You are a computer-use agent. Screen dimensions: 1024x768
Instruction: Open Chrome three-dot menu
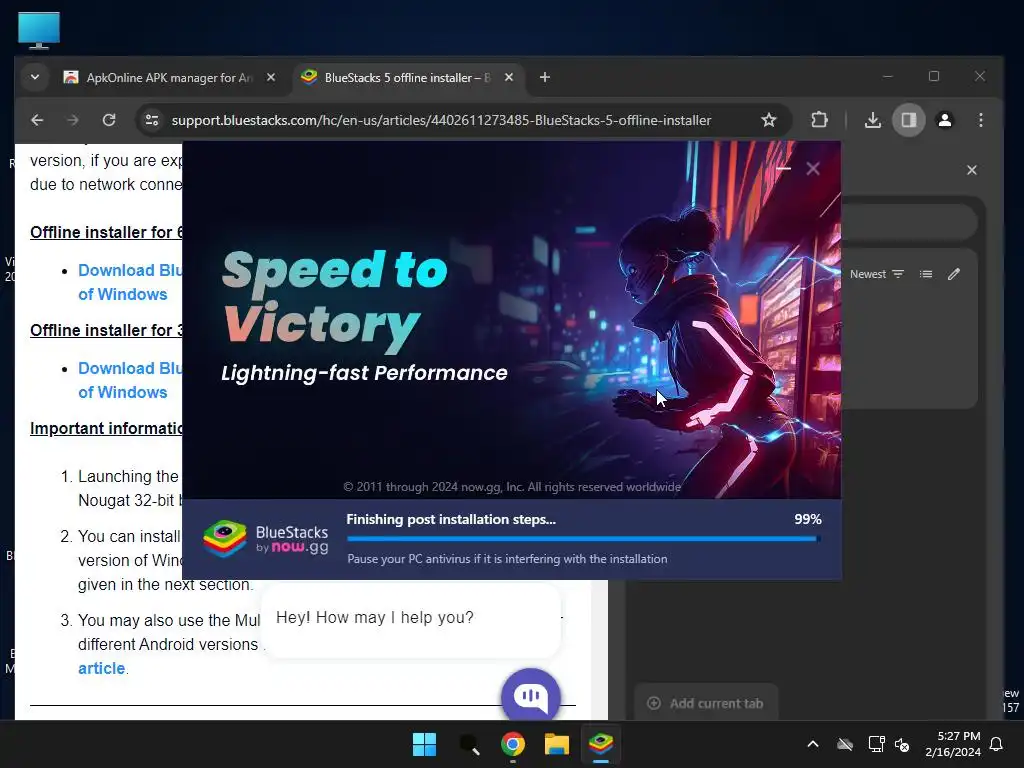[x=980, y=120]
